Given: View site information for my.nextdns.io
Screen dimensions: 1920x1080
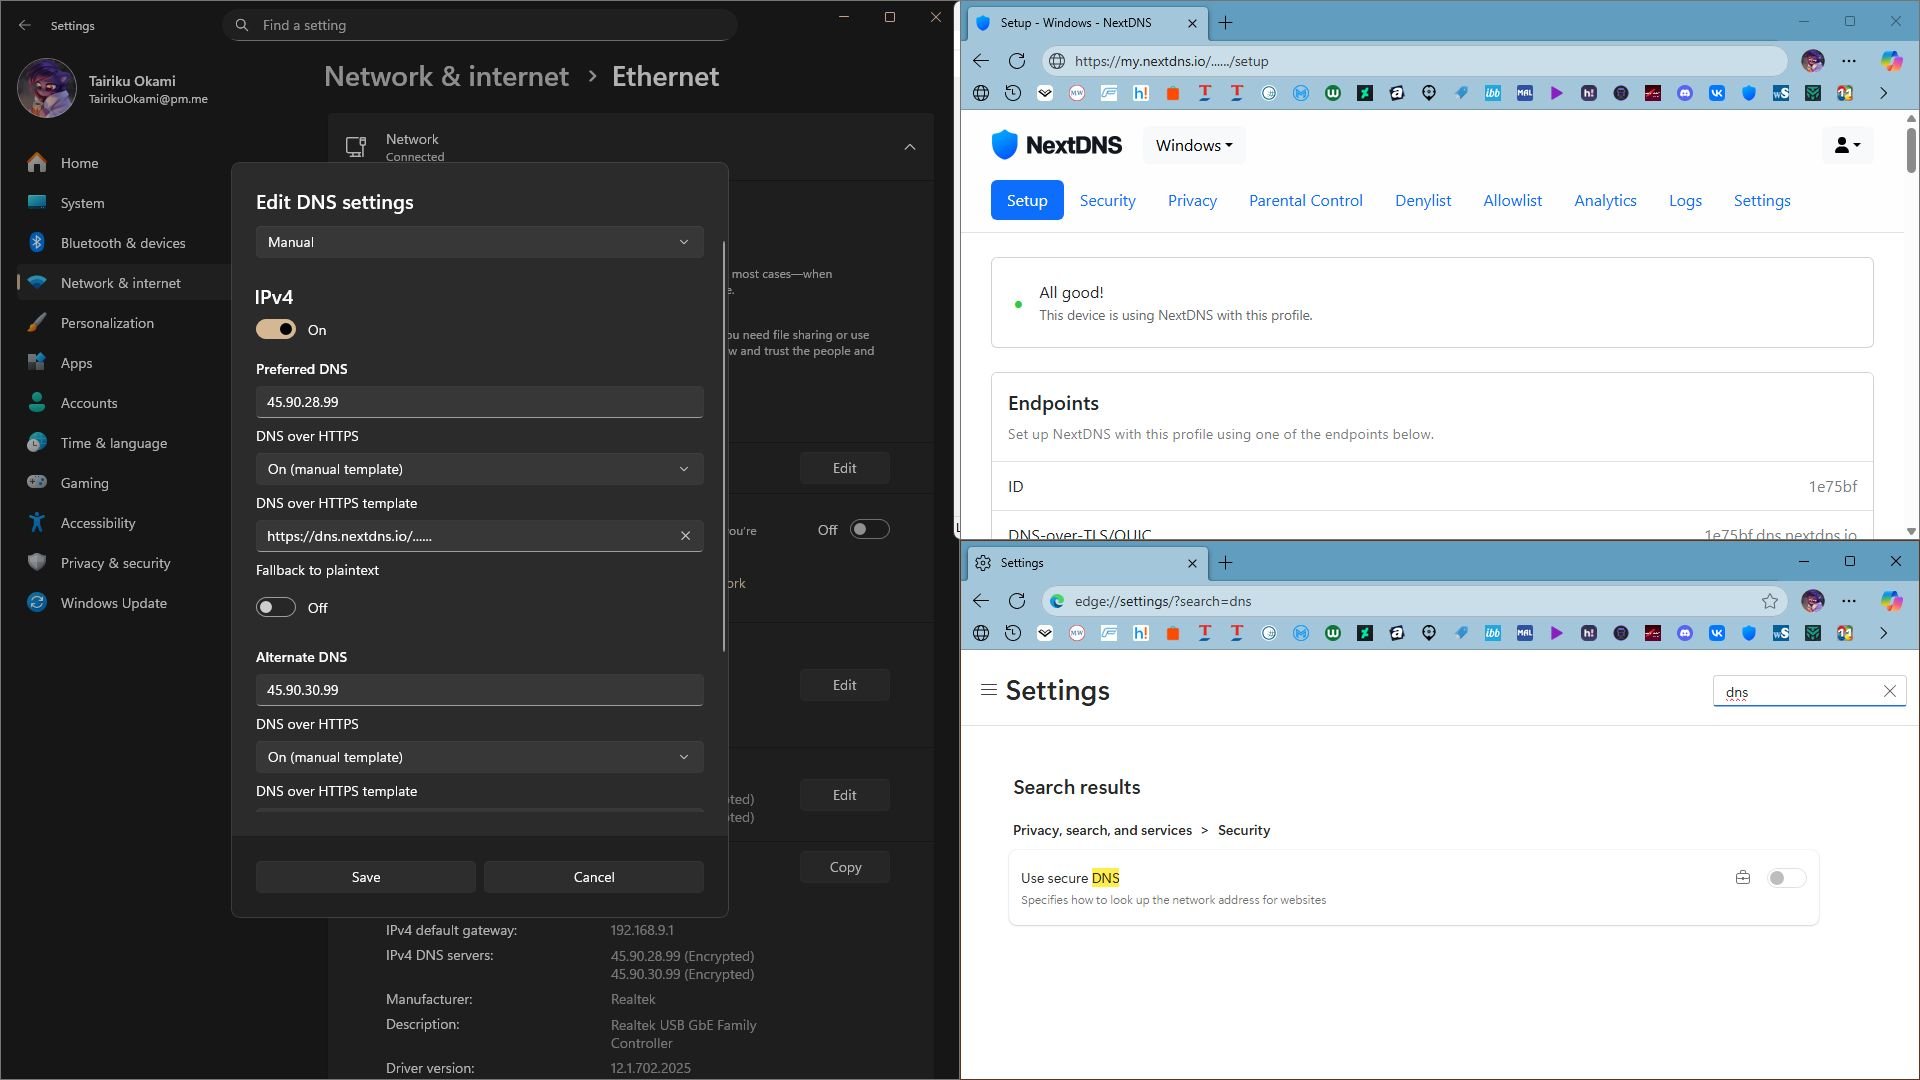Looking at the screenshot, I should pos(1056,61).
